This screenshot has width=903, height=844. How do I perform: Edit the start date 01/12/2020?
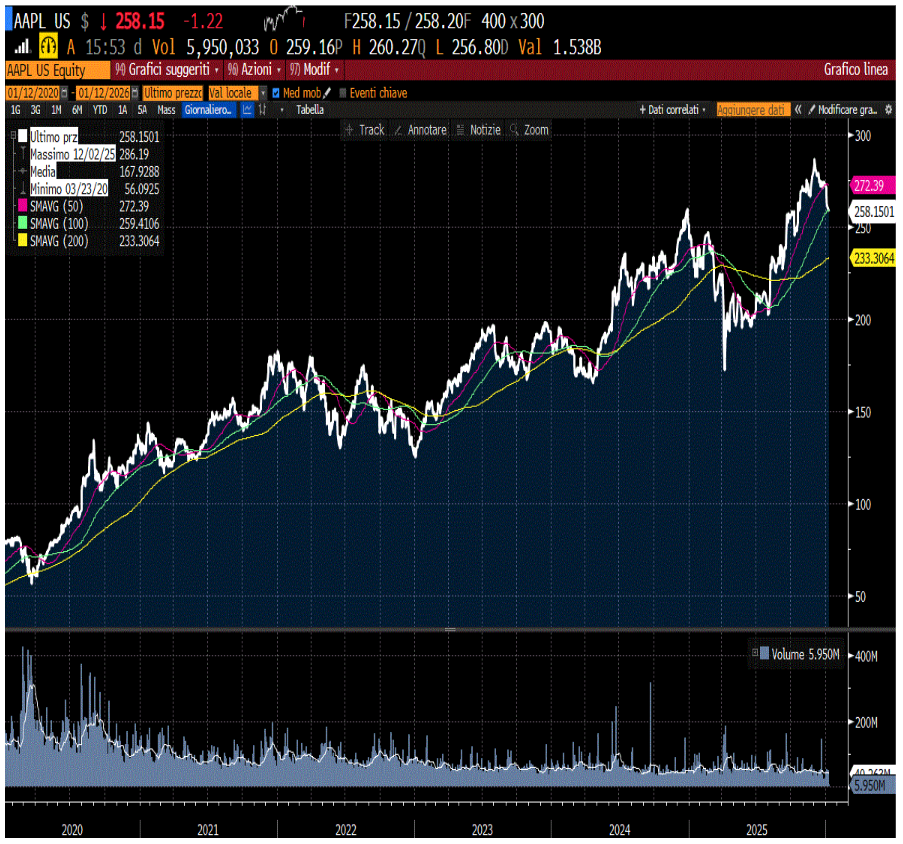click(x=33, y=93)
